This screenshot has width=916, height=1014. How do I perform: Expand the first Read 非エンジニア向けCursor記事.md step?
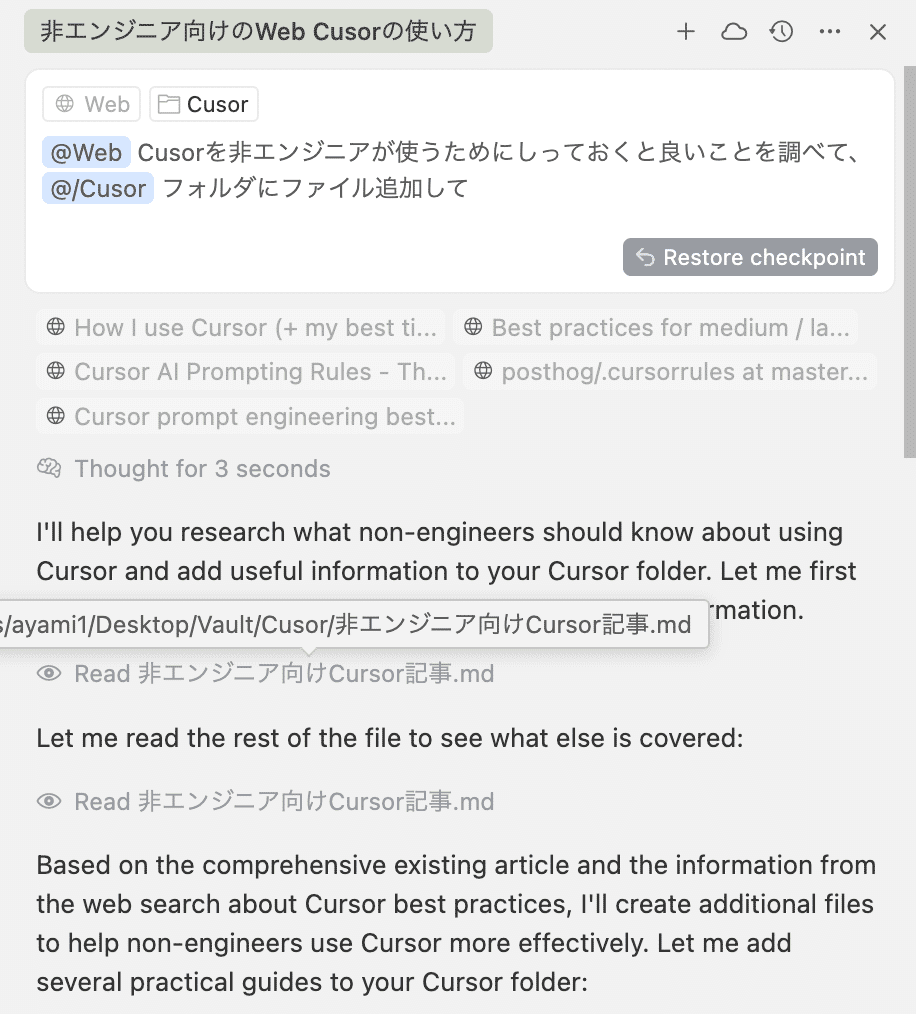[x=284, y=674]
